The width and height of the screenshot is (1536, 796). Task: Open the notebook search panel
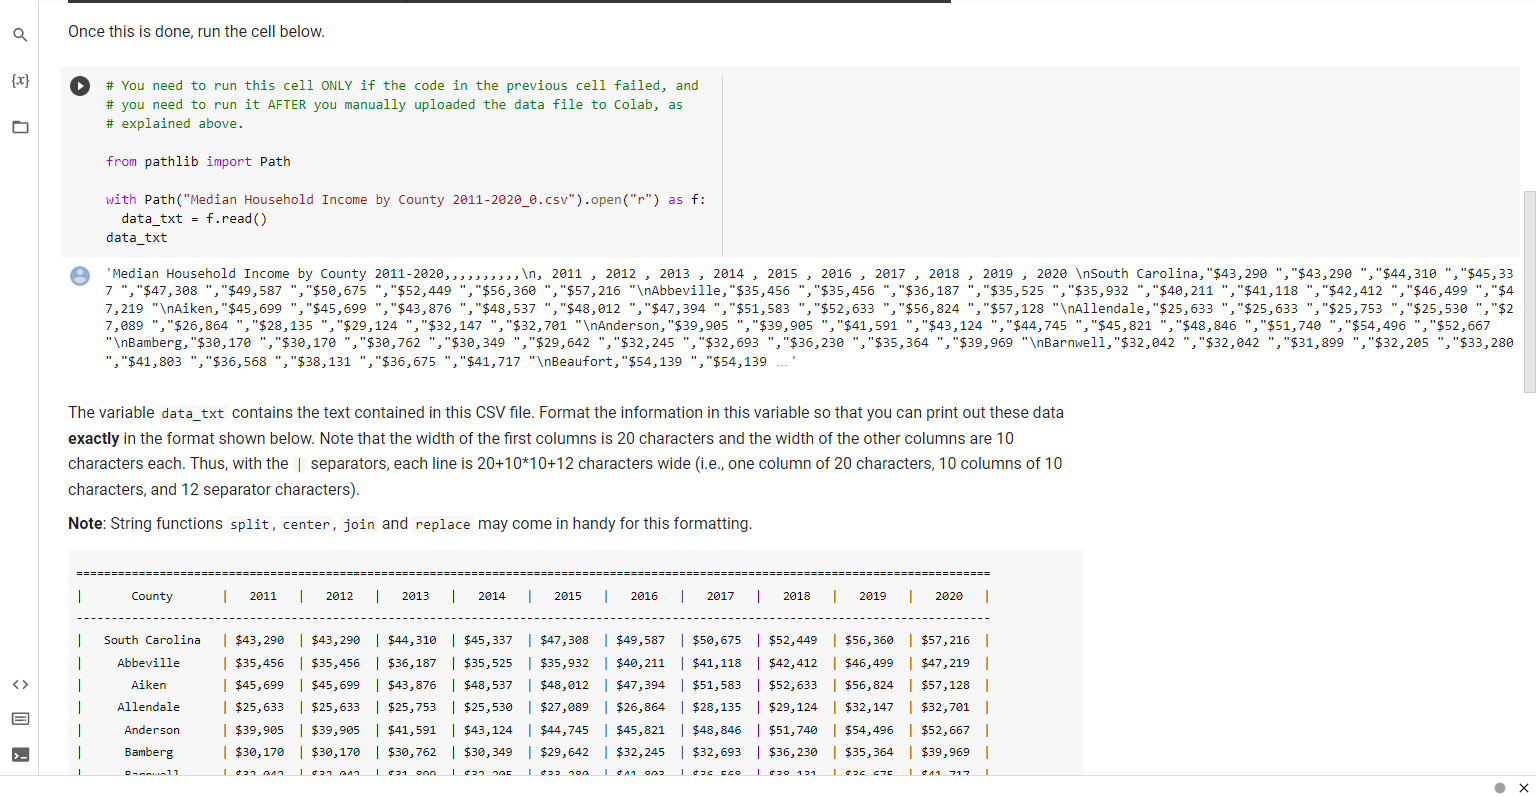click(x=19, y=34)
